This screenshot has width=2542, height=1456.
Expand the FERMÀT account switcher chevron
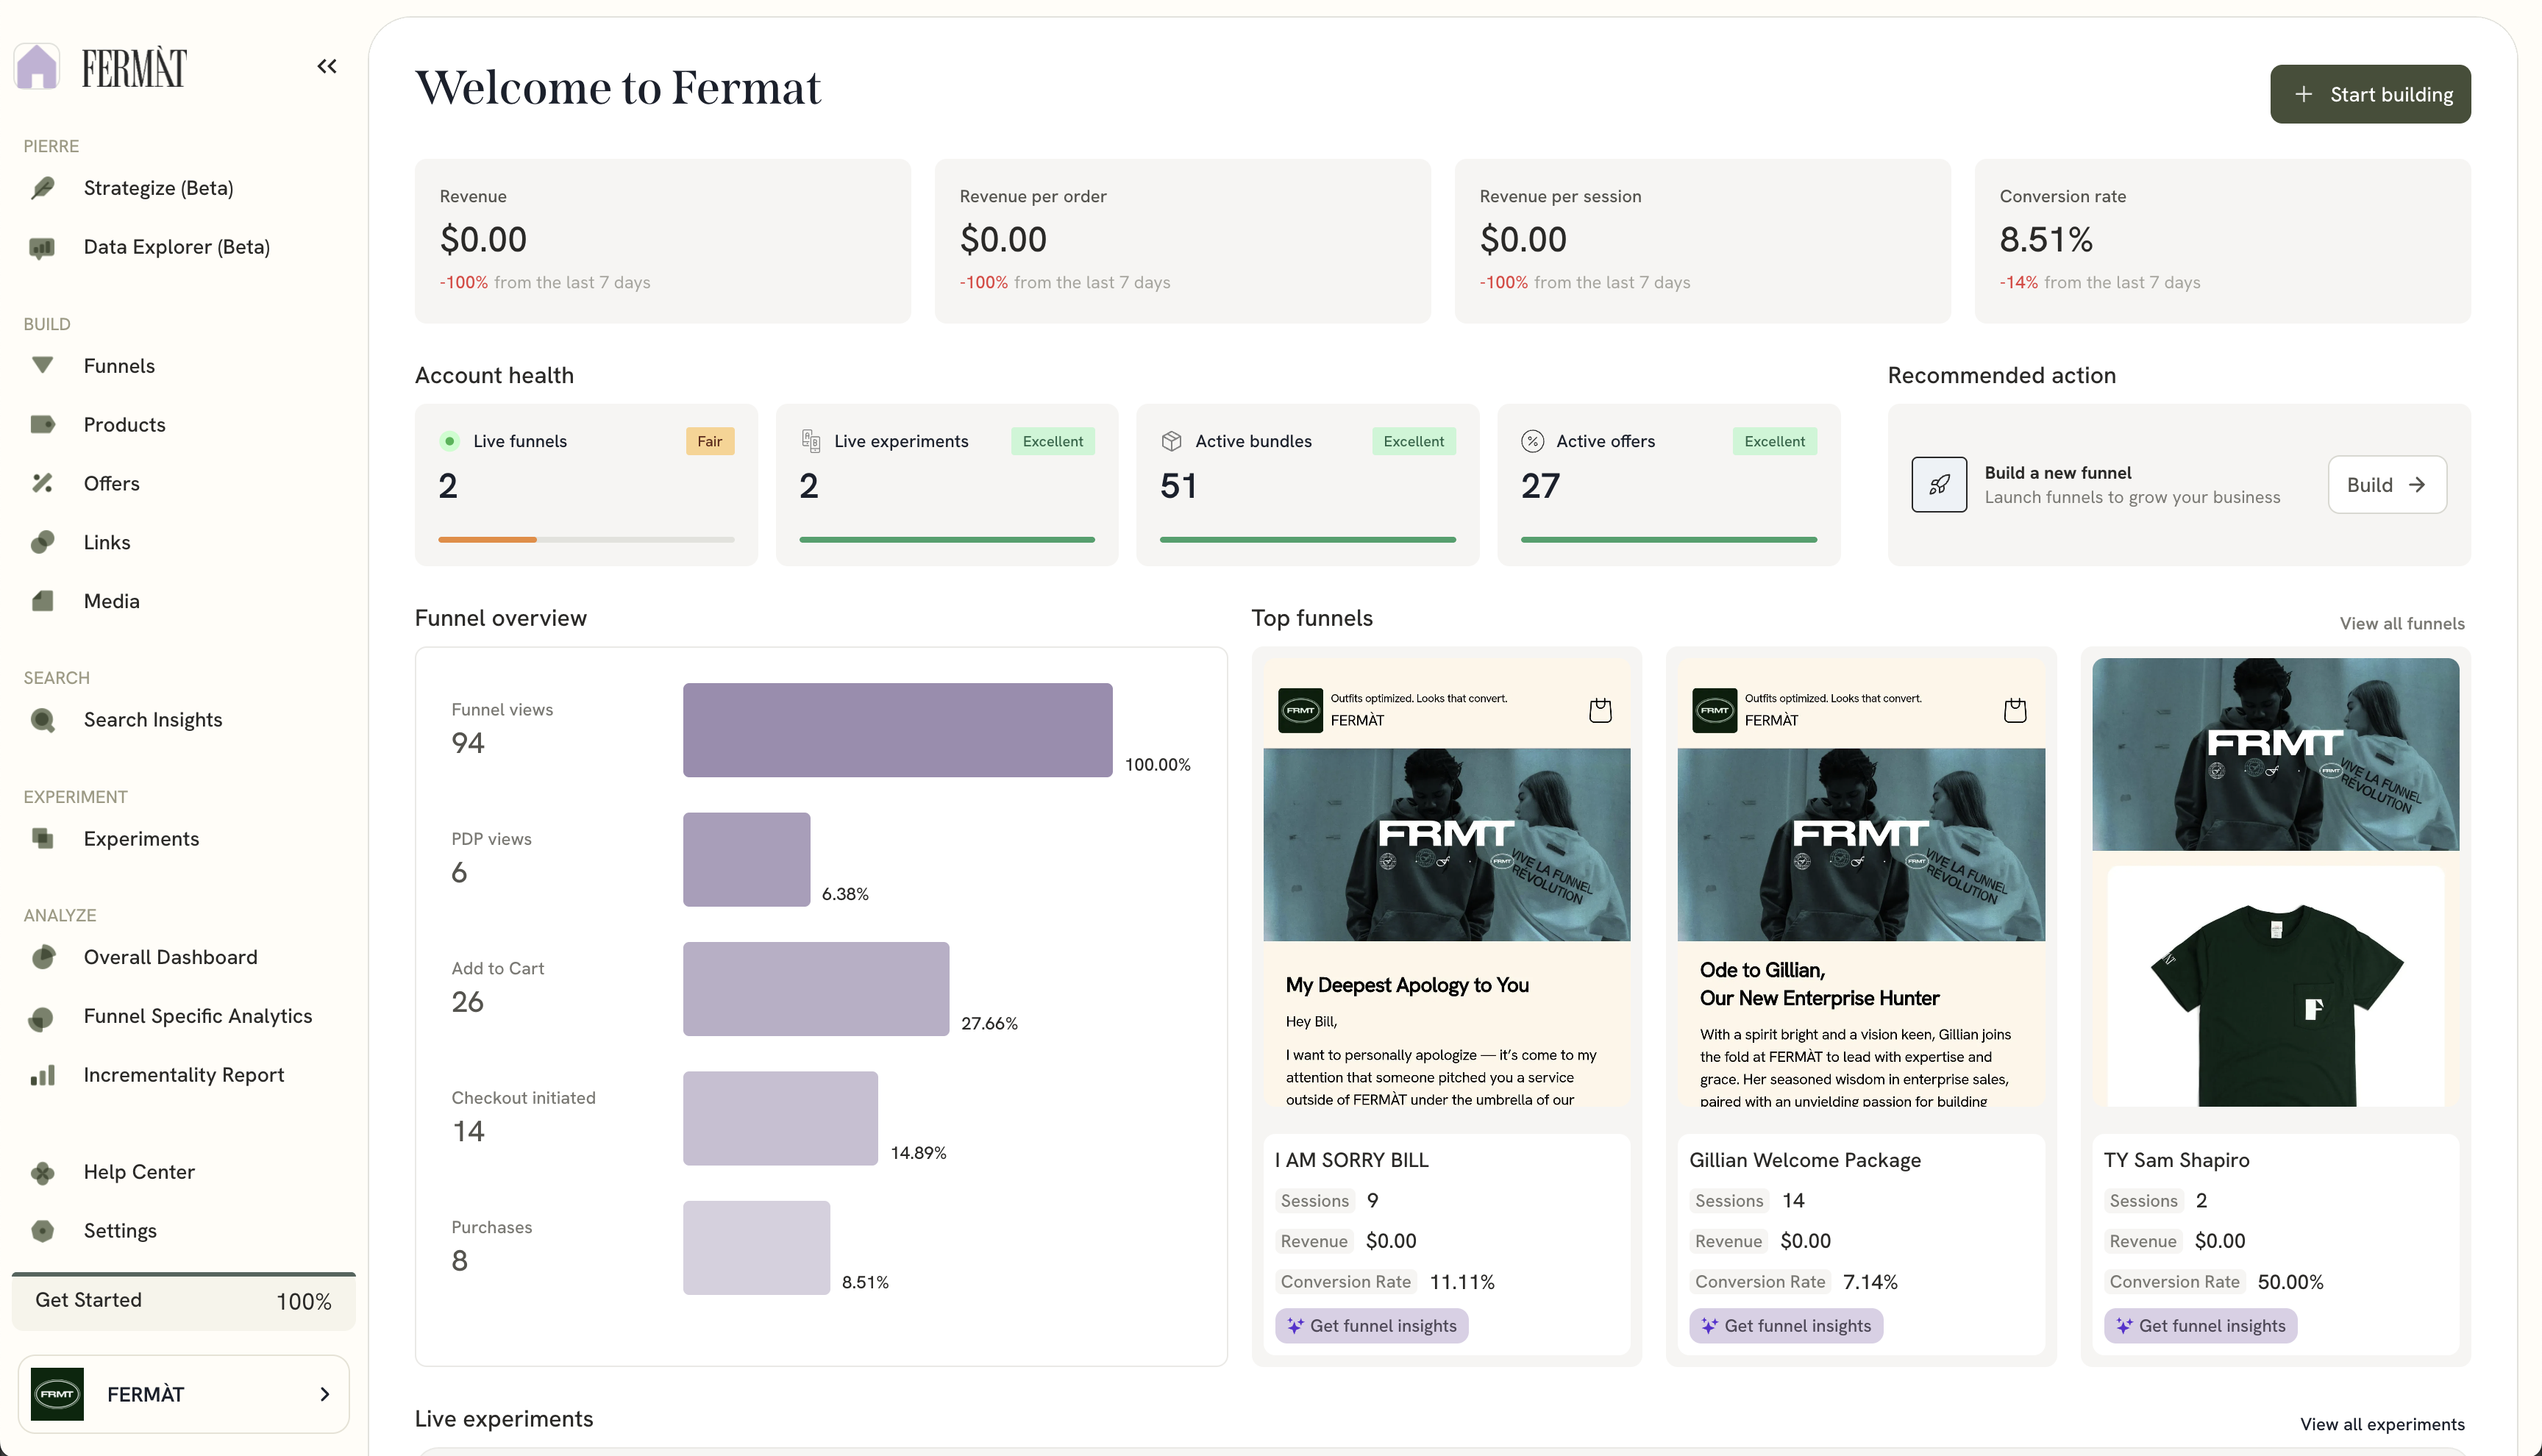[324, 1394]
